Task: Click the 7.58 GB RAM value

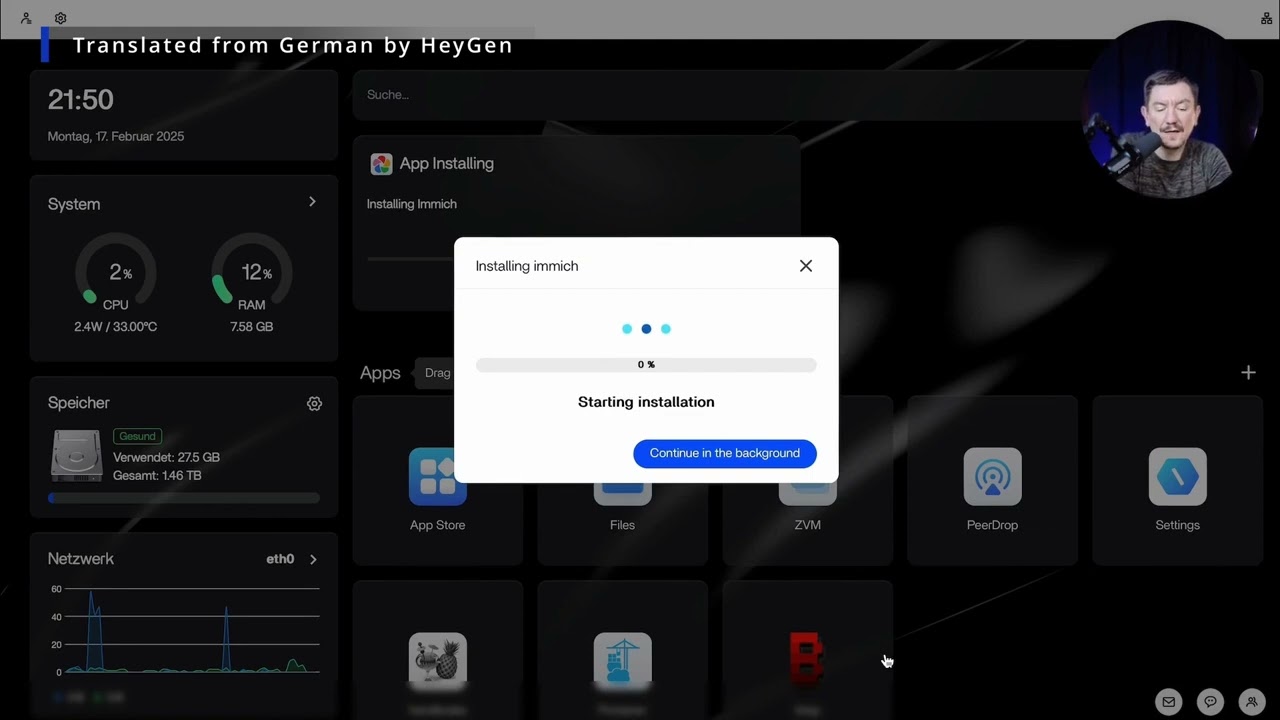Action: coord(252,327)
